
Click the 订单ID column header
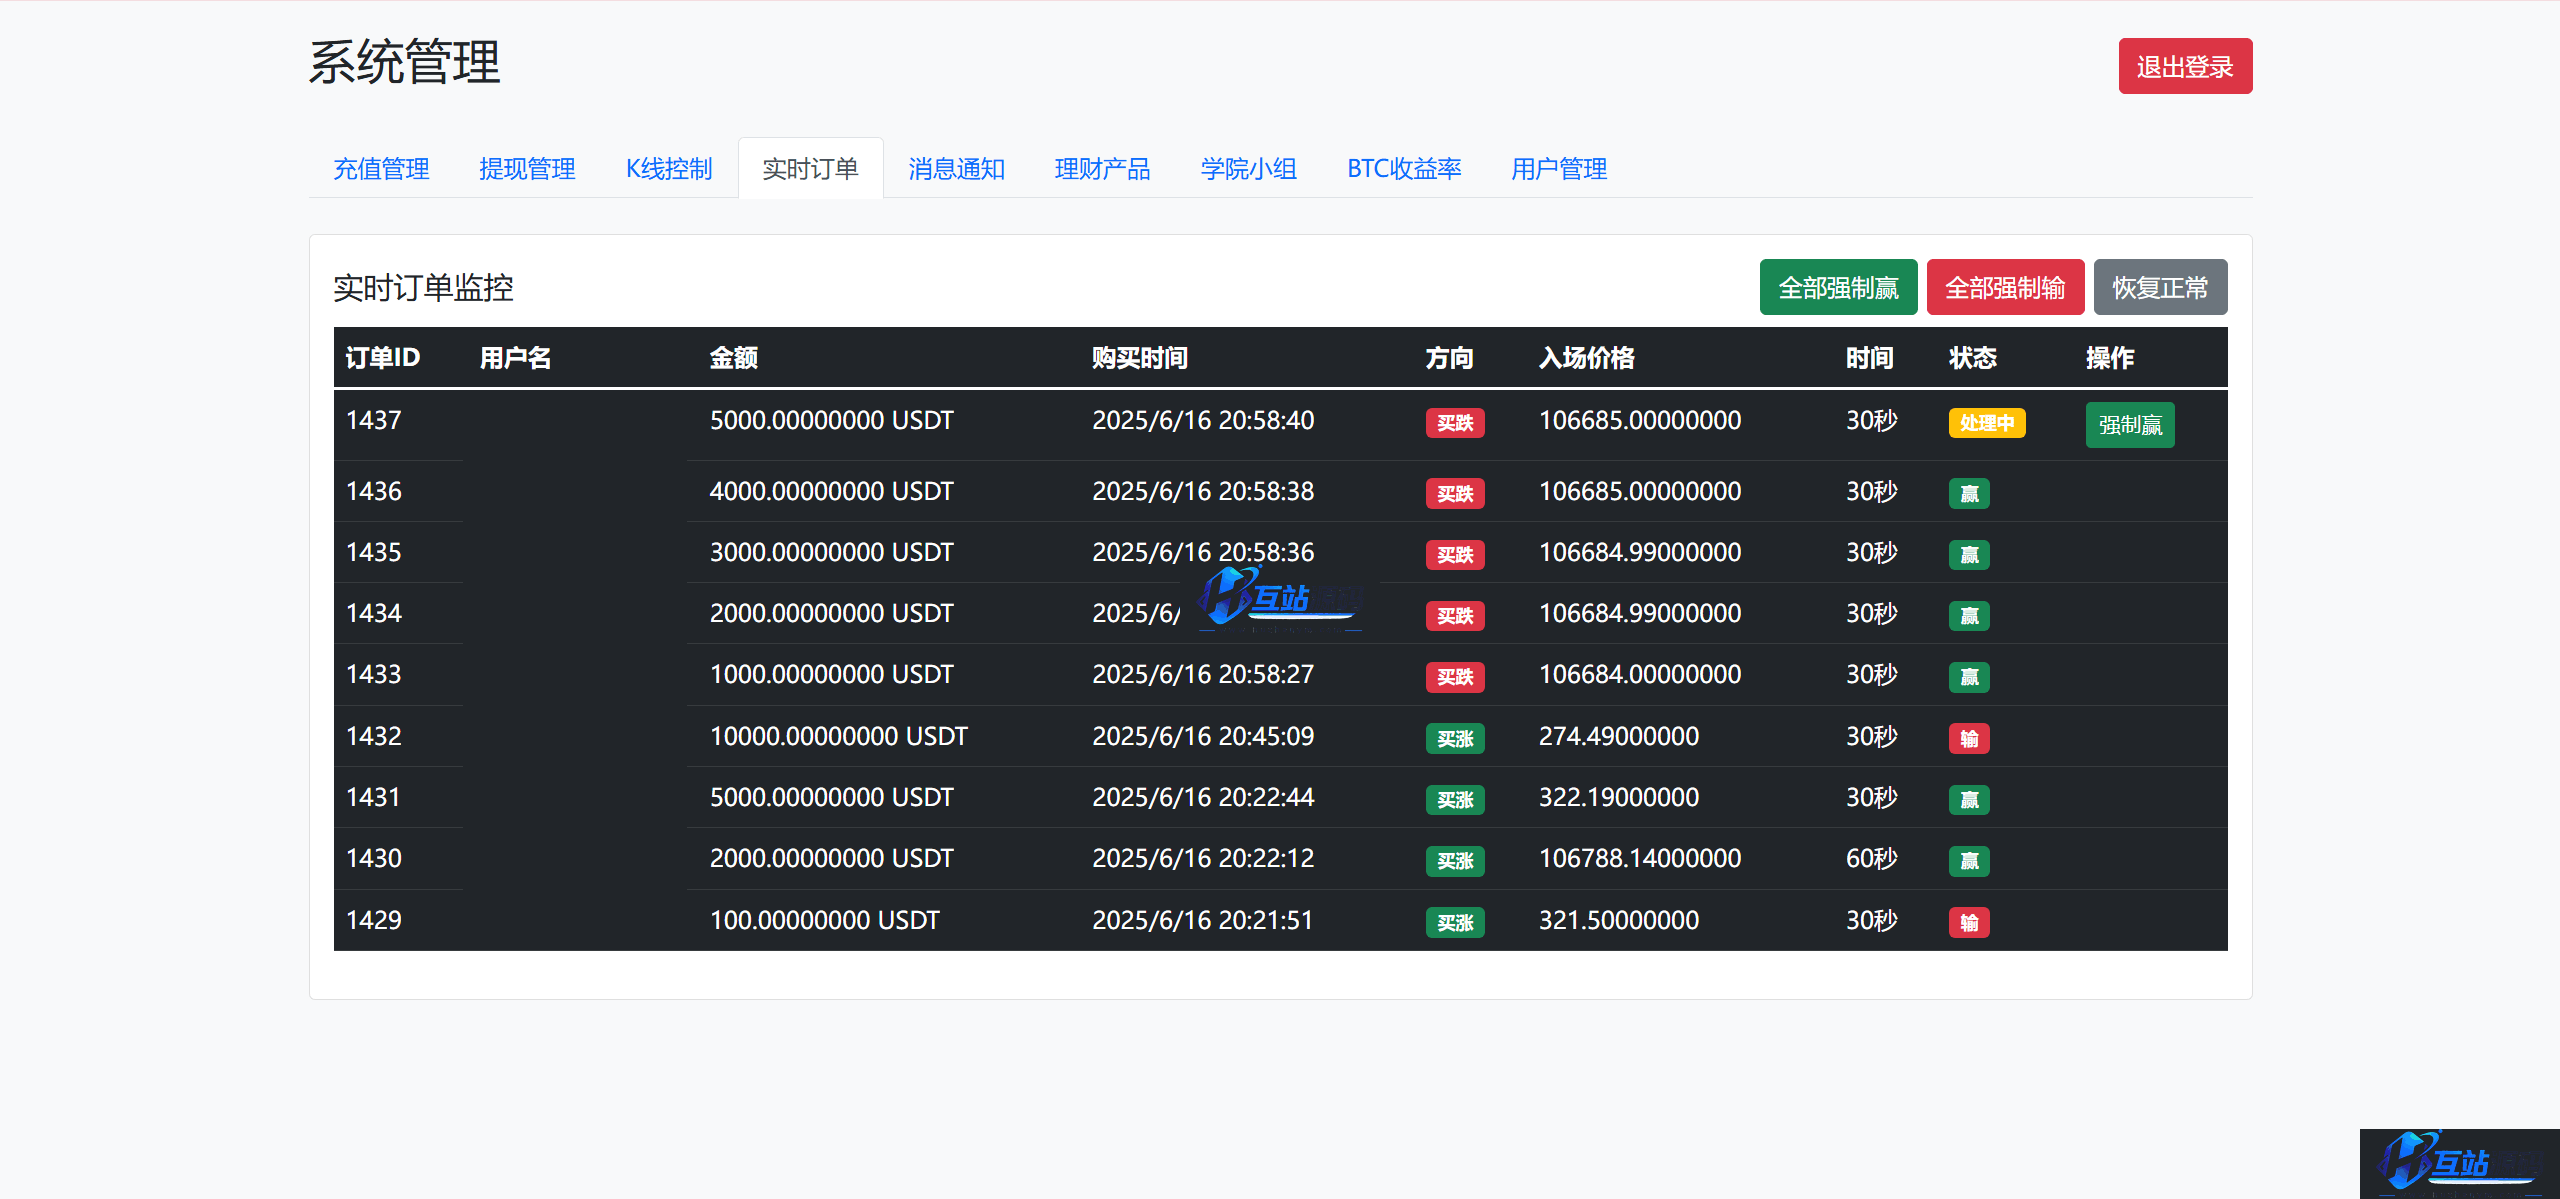(383, 357)
